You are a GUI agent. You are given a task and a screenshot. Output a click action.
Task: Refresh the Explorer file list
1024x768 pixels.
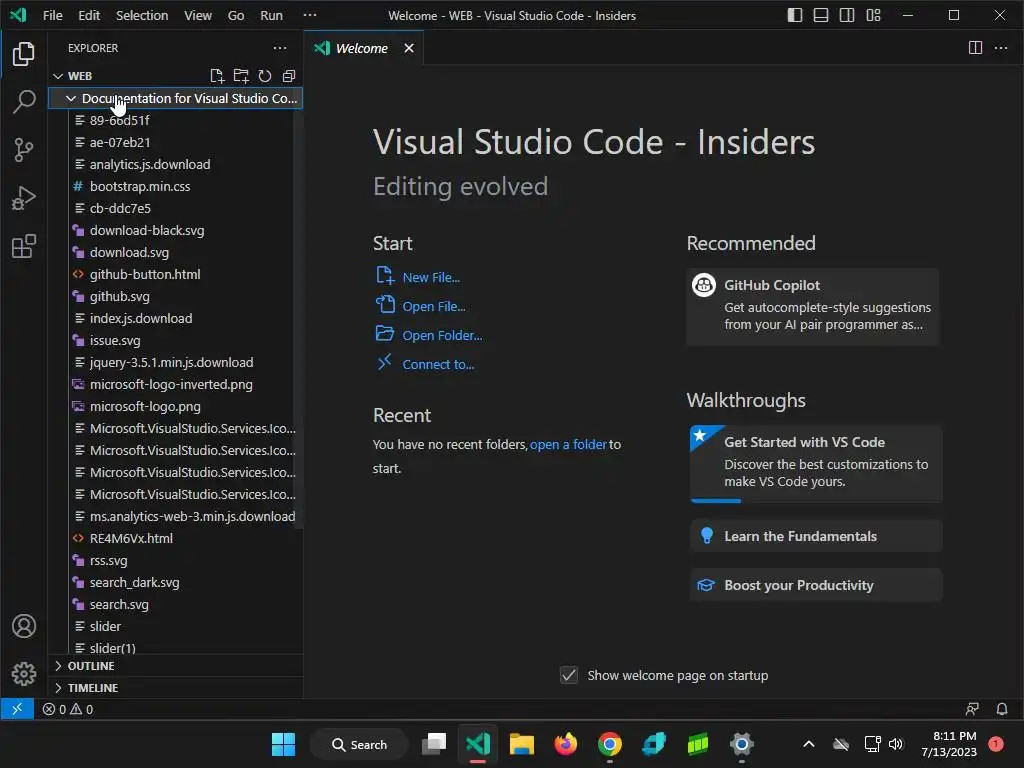[264, 76]
